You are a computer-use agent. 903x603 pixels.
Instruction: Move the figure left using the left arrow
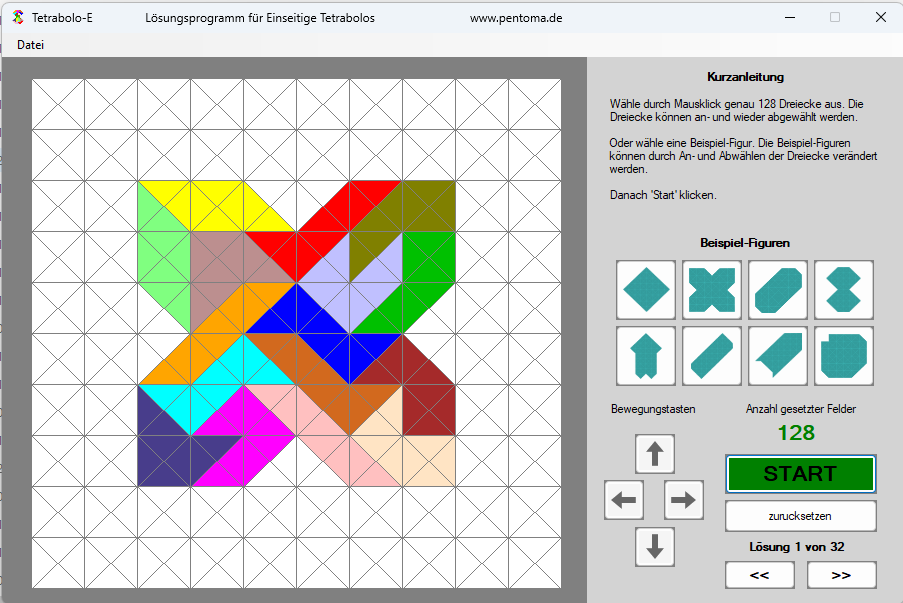click(623, 500)
